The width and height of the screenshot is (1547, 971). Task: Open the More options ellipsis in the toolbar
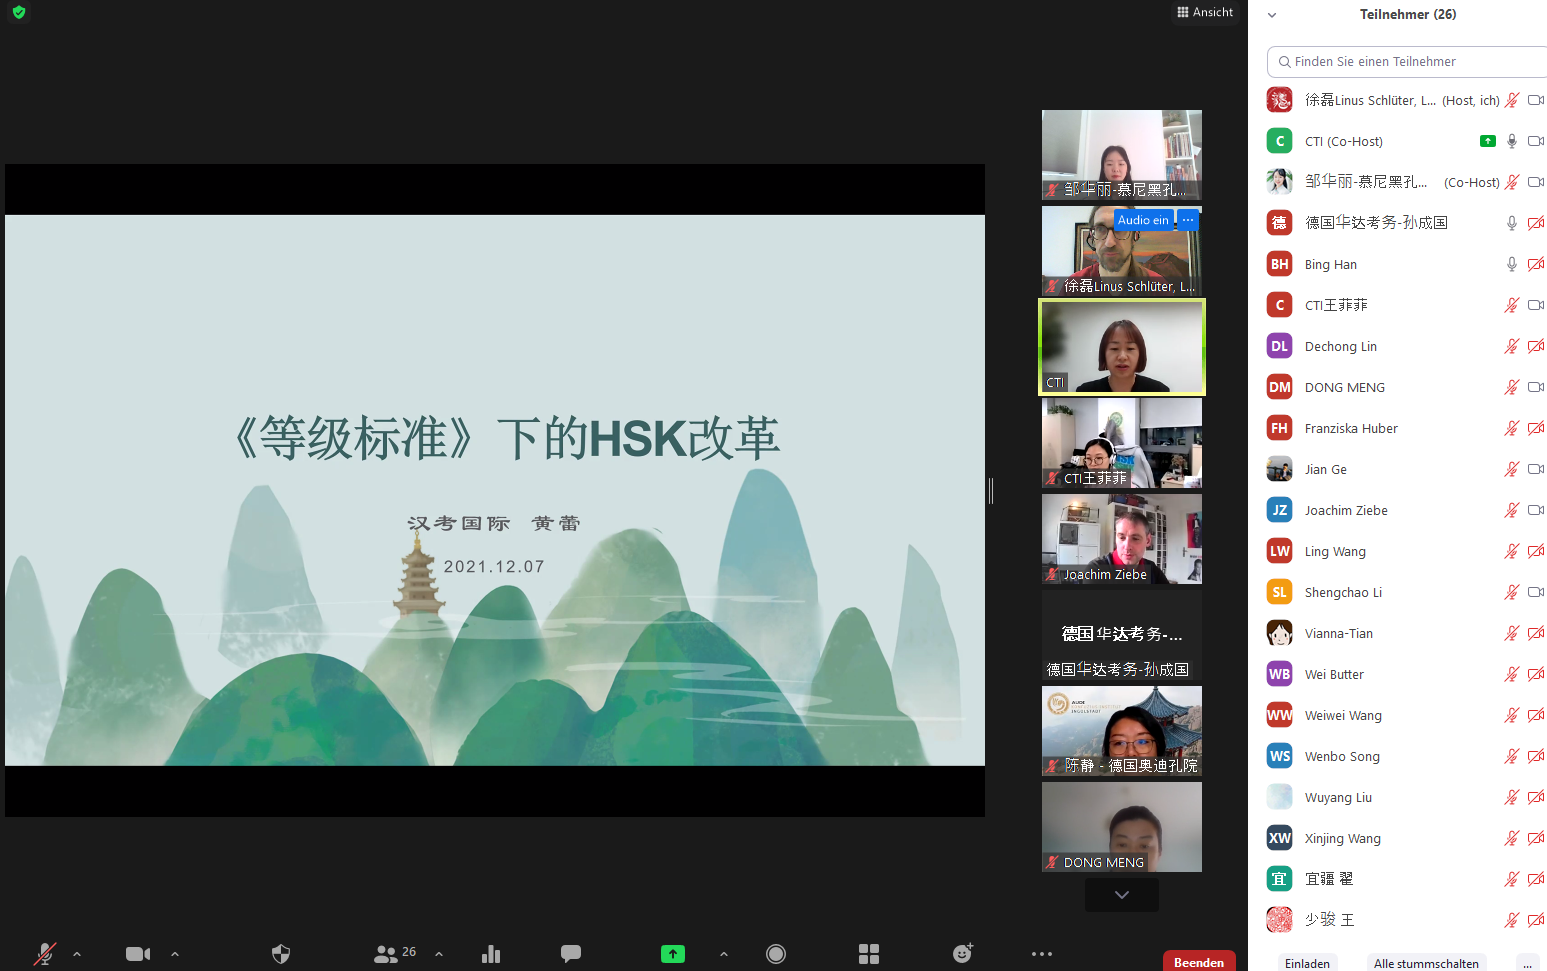[1042, 954]
